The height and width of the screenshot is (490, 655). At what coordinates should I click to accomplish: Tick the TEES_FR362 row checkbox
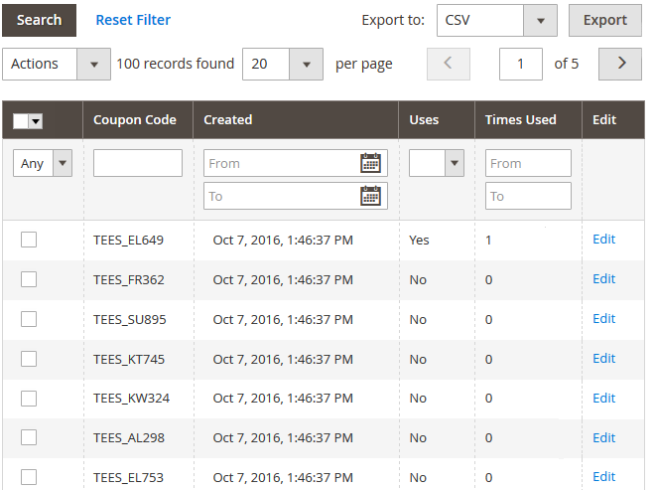tap(29, 279)
